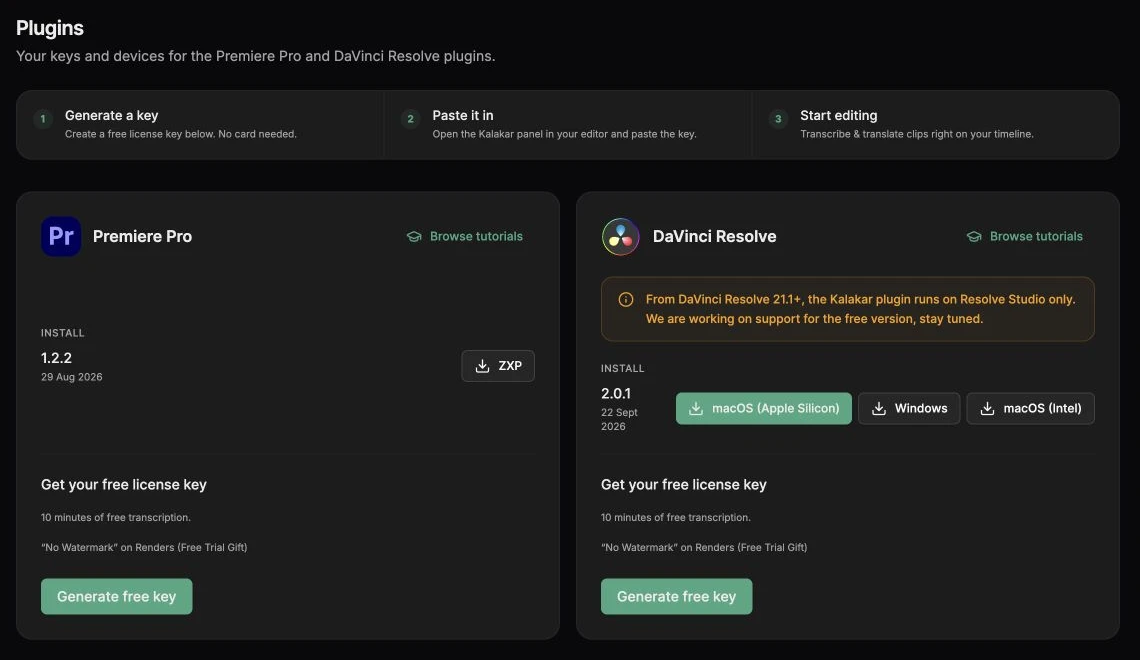Screen dimensions: 1140x660
Task: Click INSTALL label in the Premiere Pro card
Action: pyautogui.click(x=63, y=333)
